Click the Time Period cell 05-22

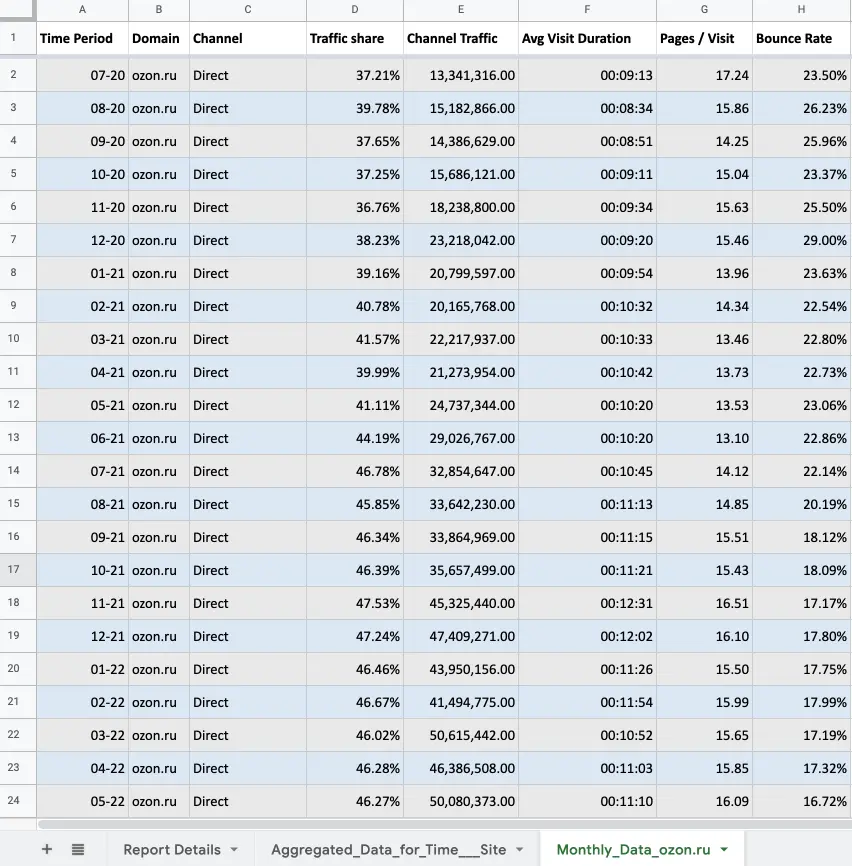[x=82, y=801]
